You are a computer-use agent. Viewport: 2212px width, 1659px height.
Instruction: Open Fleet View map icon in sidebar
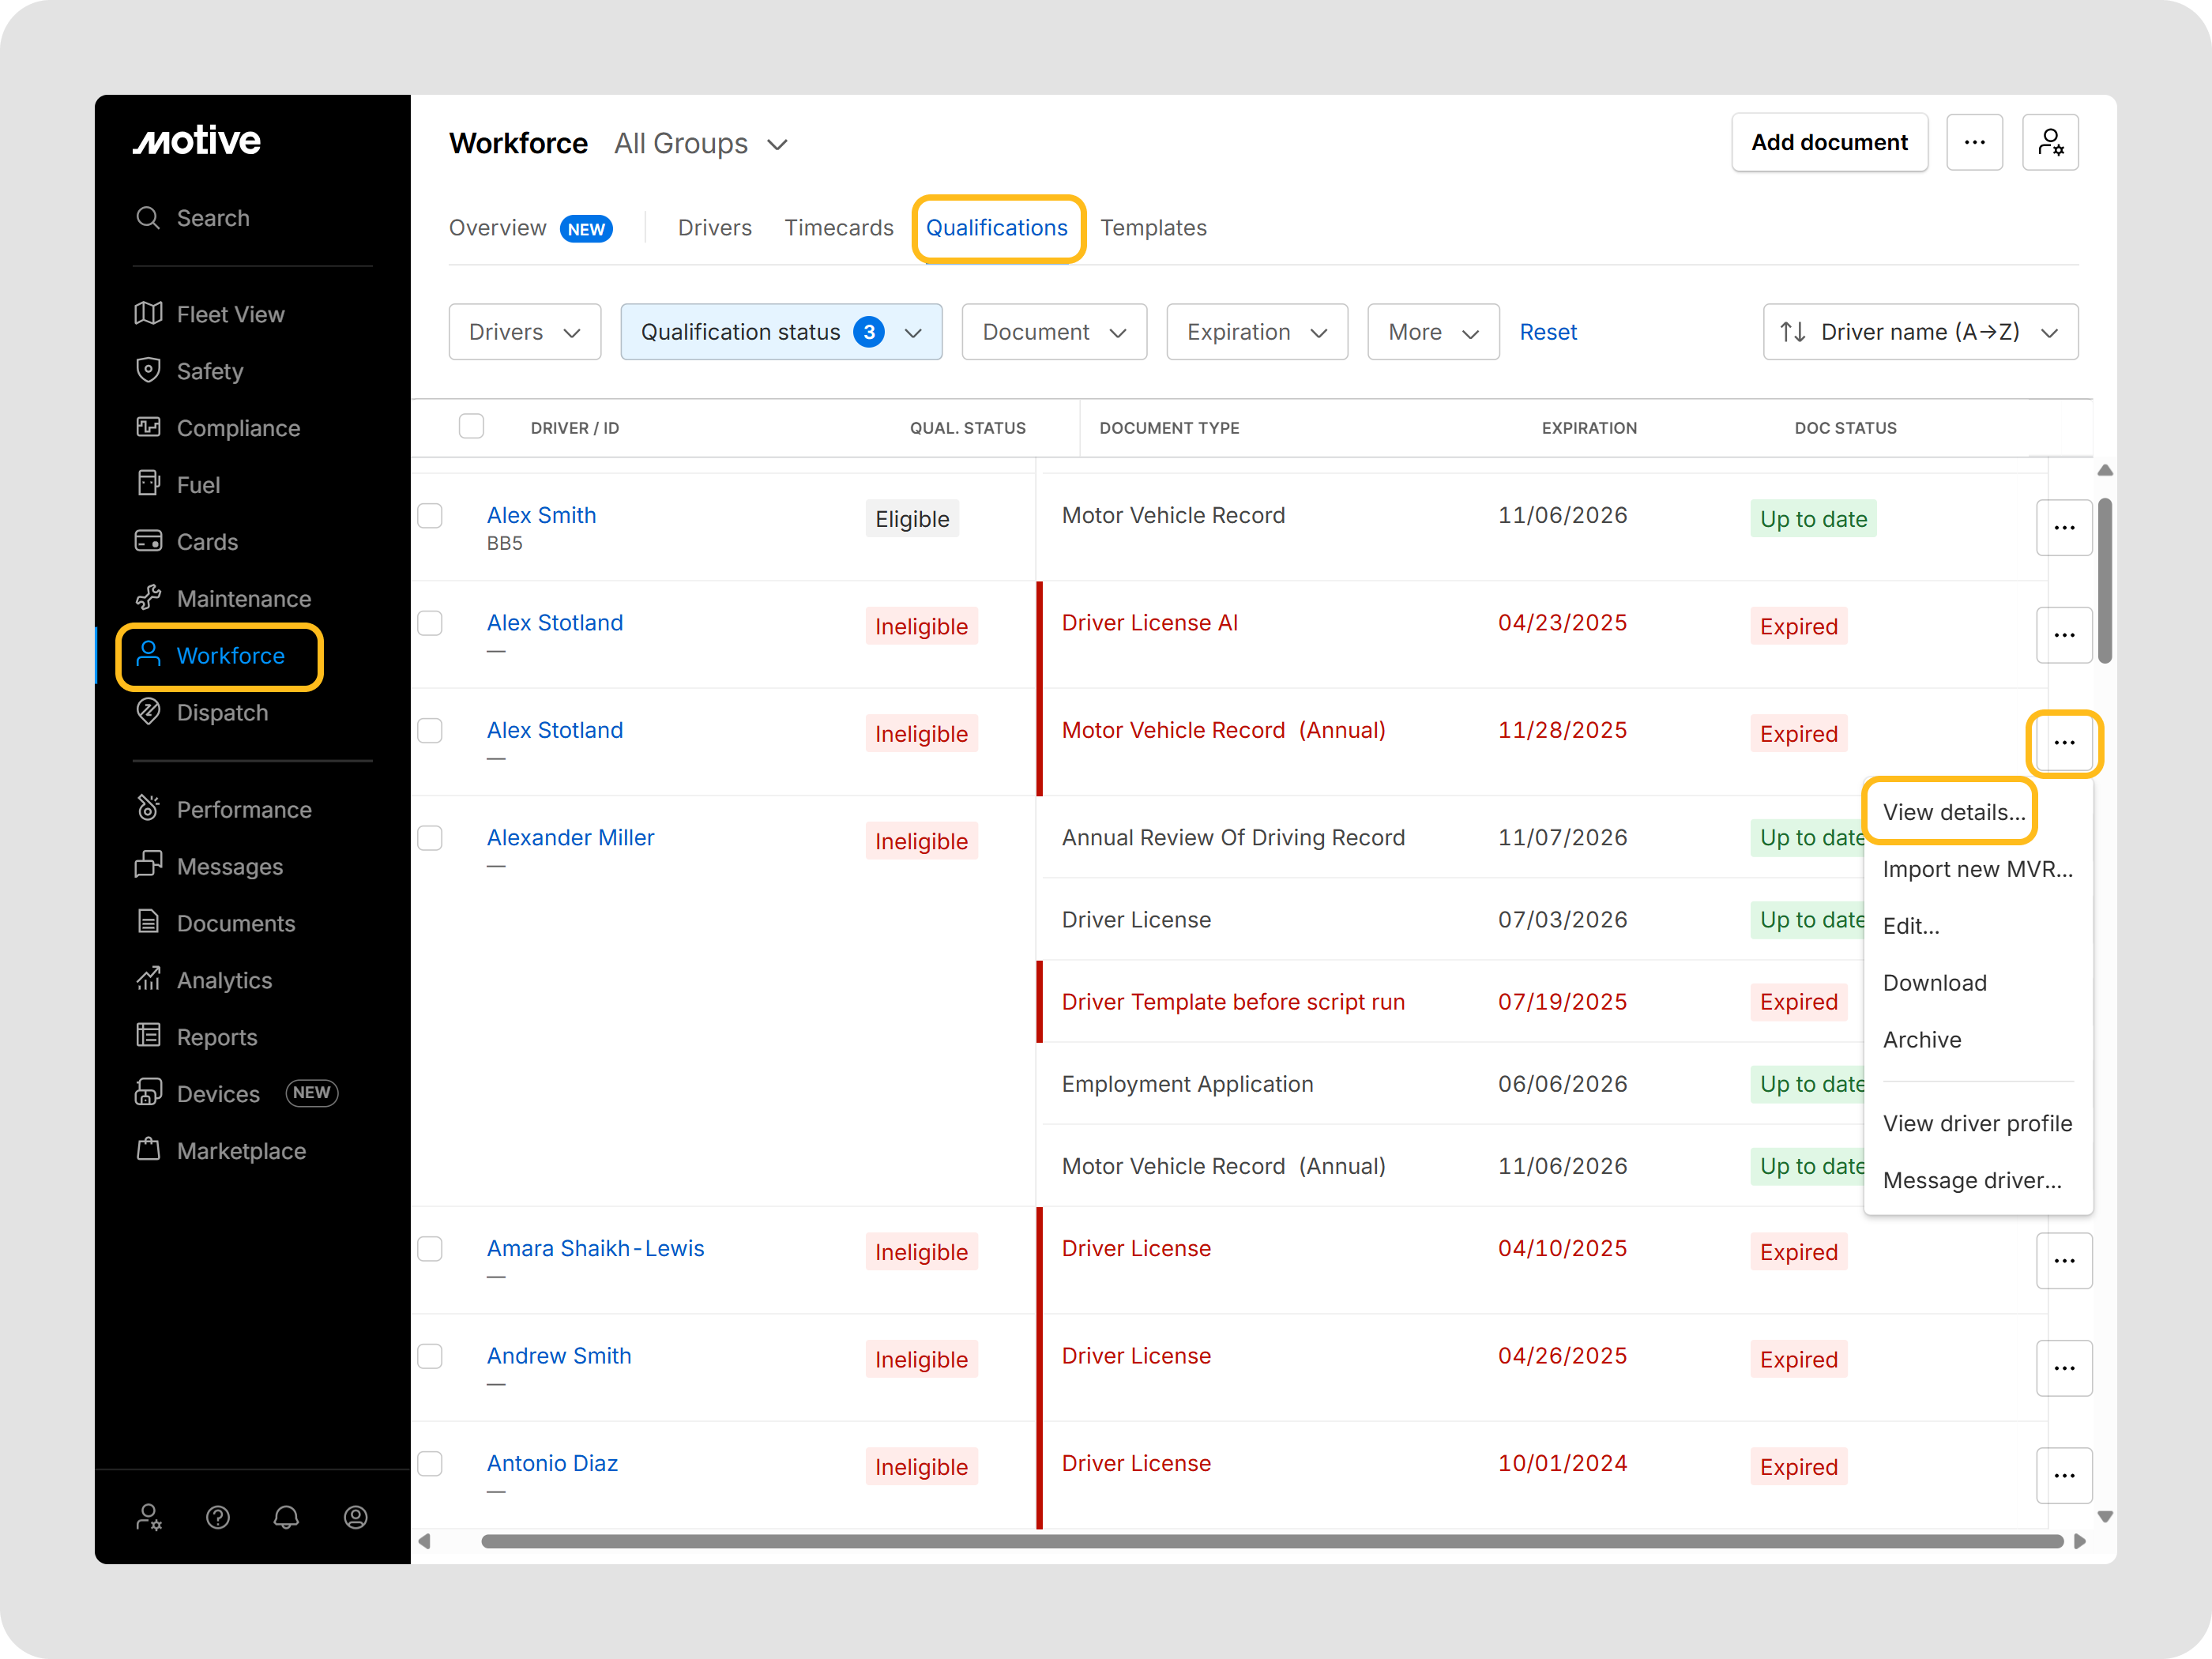(148, 314)
